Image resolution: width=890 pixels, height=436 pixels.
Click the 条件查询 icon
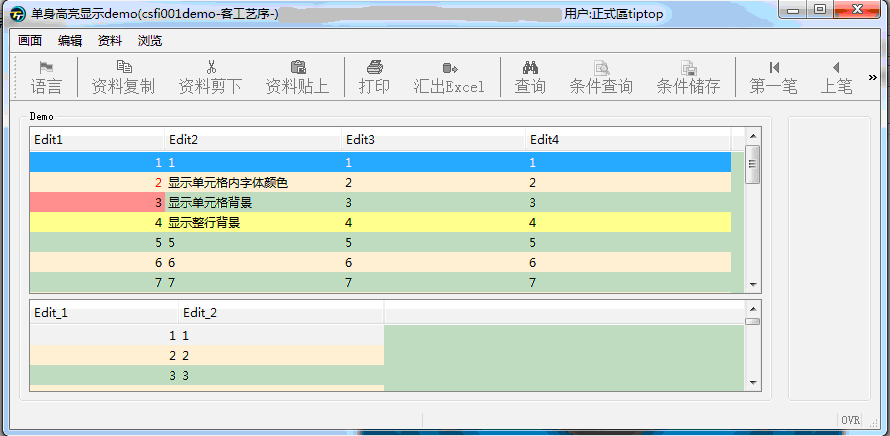coord(602,68)
